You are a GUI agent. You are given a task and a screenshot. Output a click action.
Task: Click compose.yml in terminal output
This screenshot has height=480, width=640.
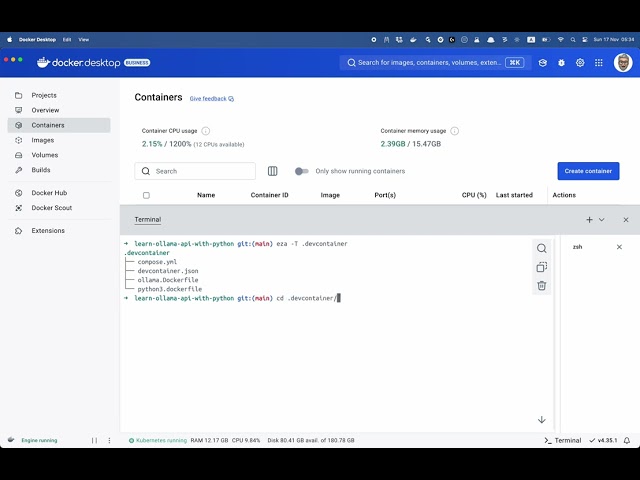[157, 262]
